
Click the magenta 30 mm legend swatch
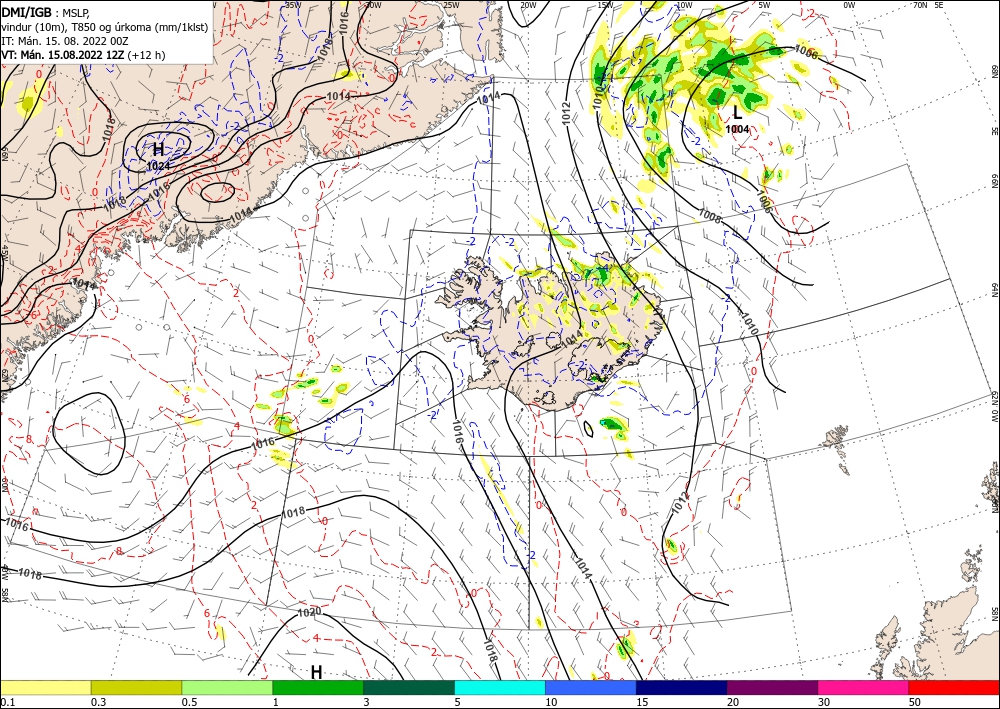point(864,687)
